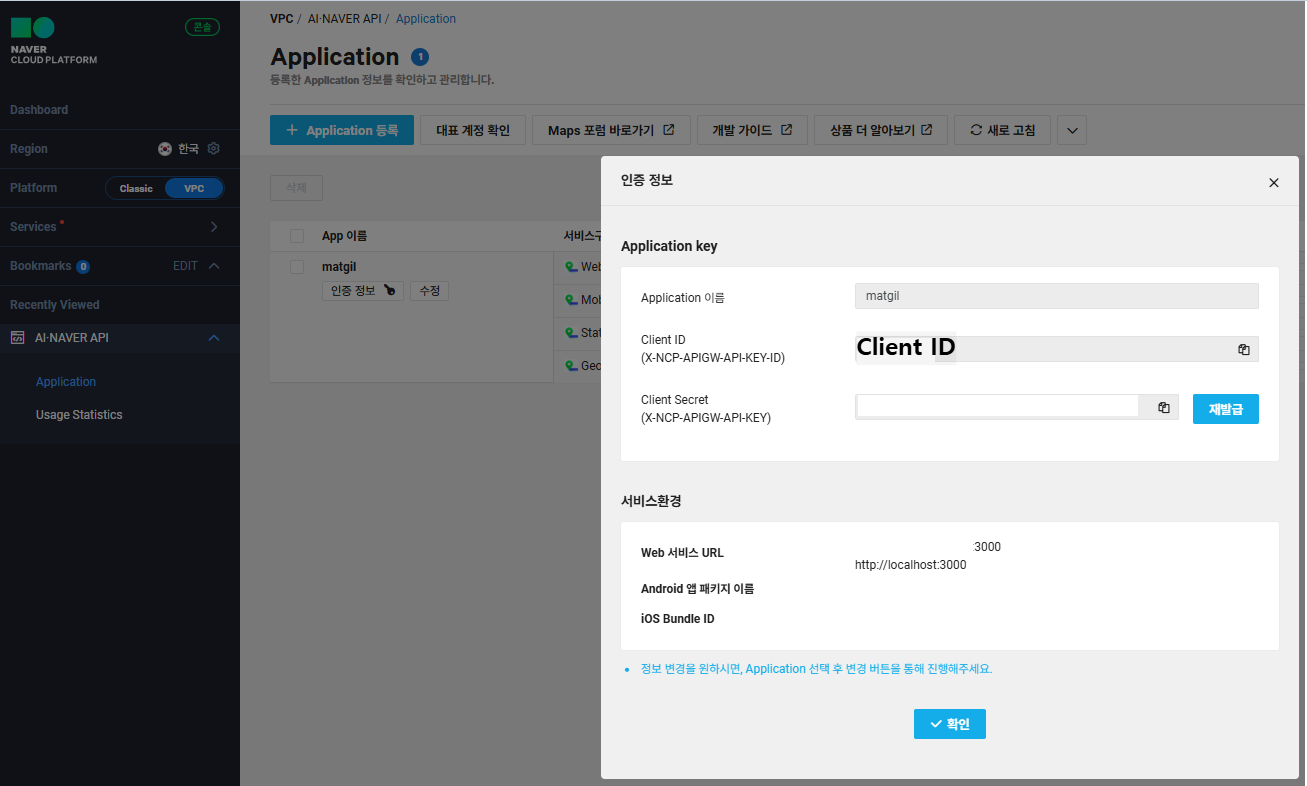The image size is (1307, 786).
Task: Click the 수정 button for matgil
Action: 429,291
